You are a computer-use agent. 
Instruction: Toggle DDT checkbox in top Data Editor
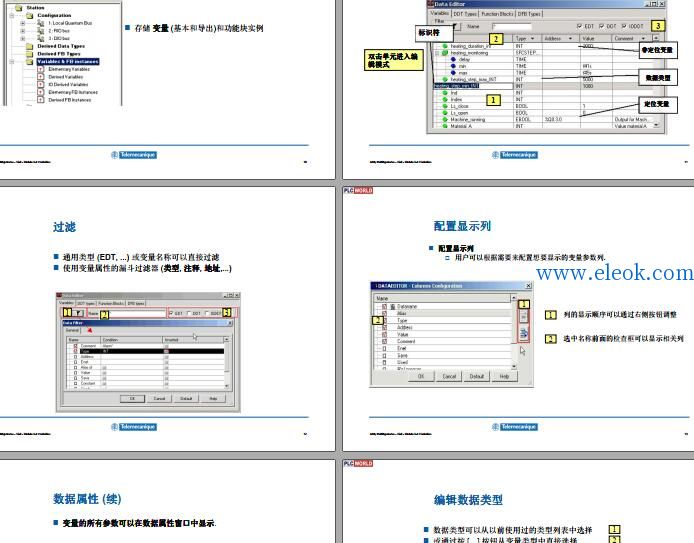point(601,27)
